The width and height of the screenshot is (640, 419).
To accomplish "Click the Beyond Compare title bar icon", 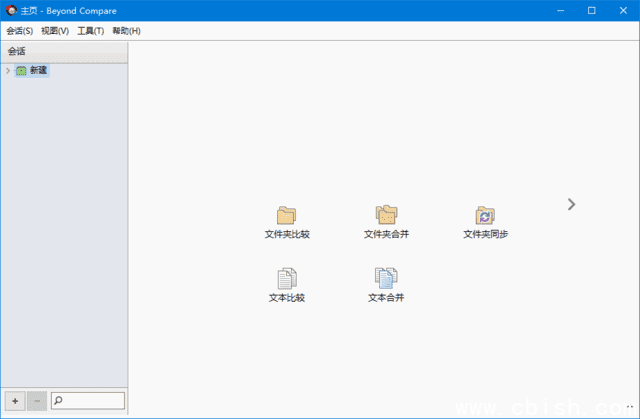I will 10,10.
